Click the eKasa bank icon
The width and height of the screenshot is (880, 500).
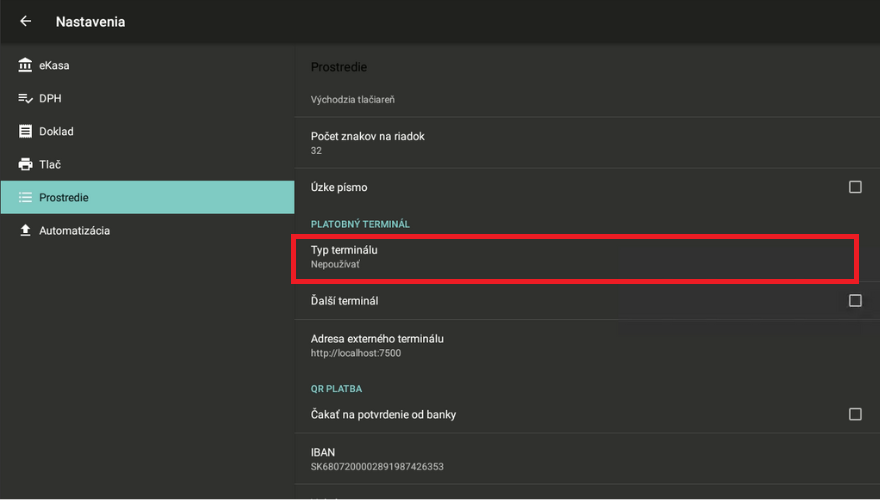point(25,65)
